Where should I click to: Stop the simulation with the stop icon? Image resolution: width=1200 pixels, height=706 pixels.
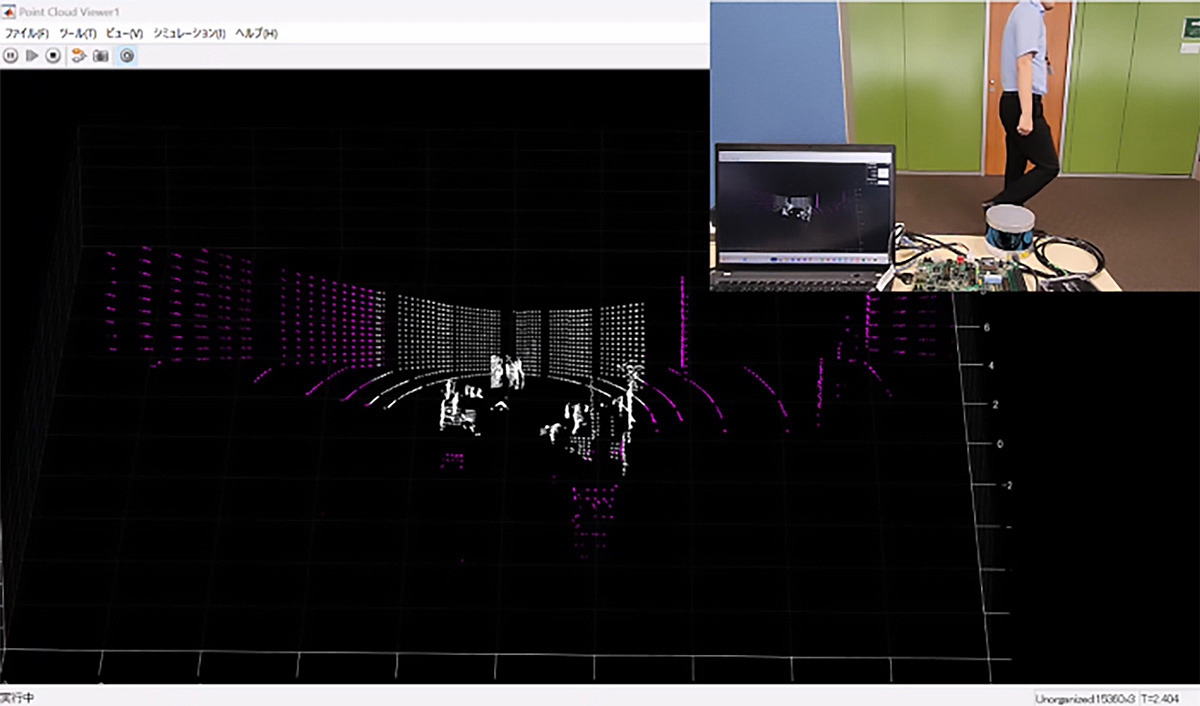pyautogui.click(x=53, y=56)
